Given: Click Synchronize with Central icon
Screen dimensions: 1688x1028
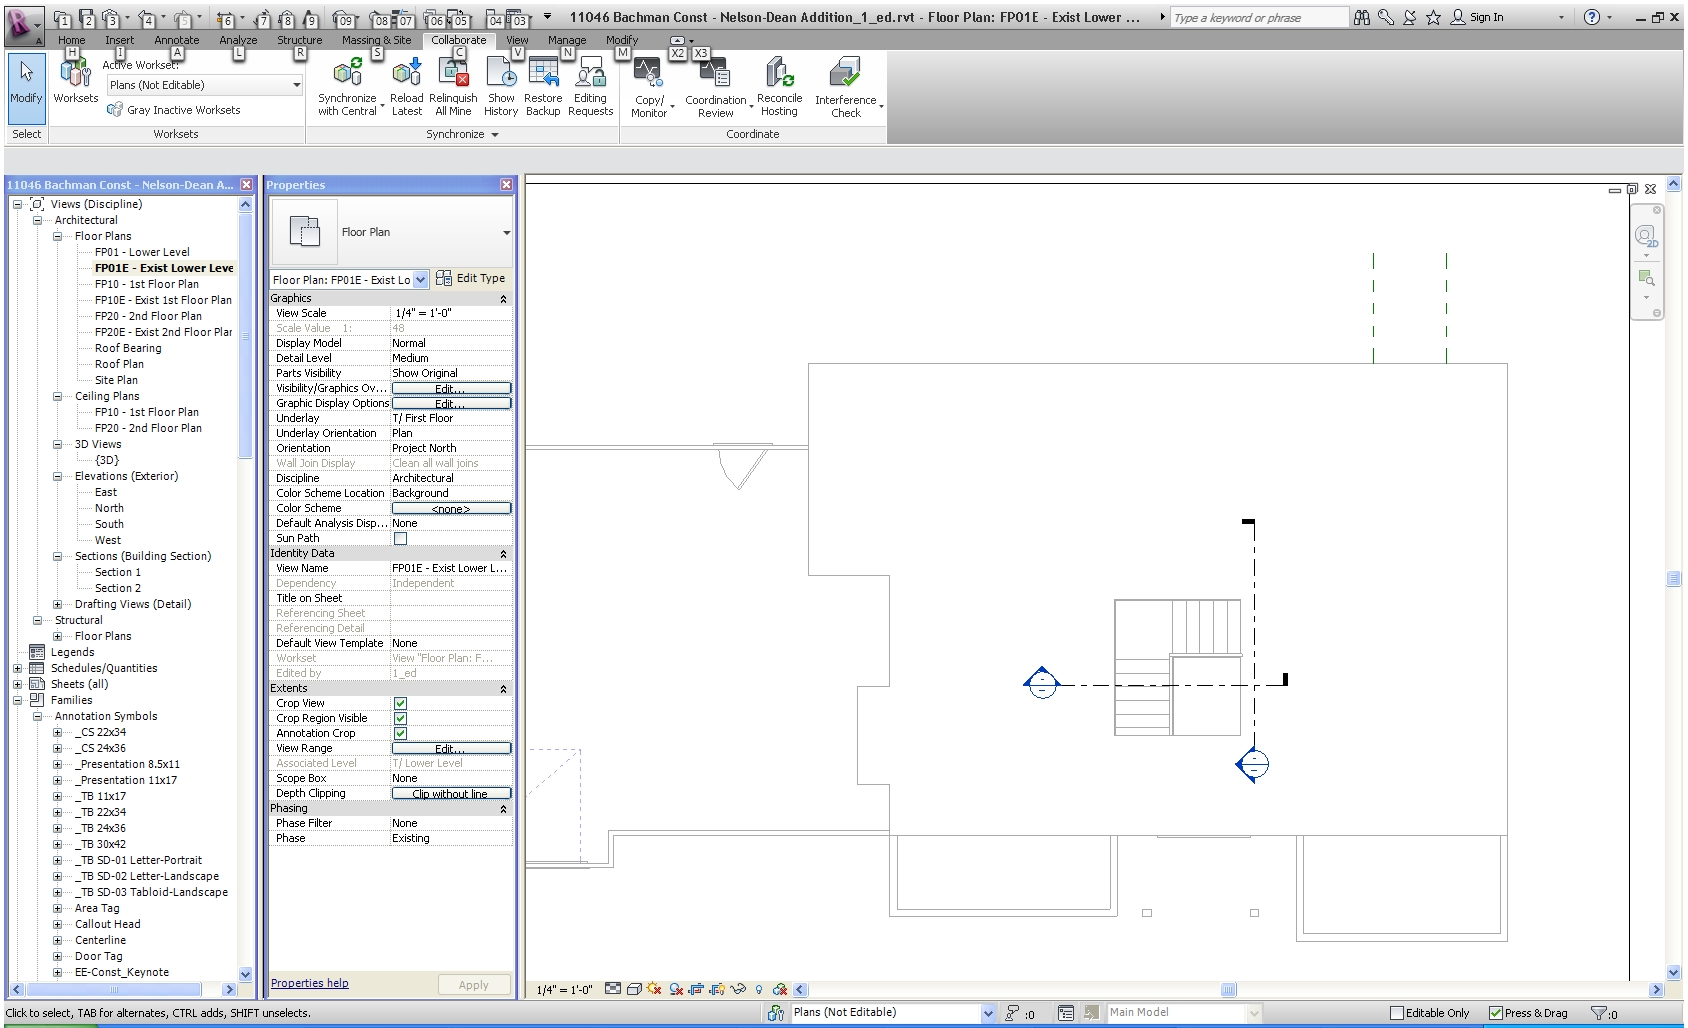Looking at the screenshot, I should pyautogui.click(x=347, y=74).
